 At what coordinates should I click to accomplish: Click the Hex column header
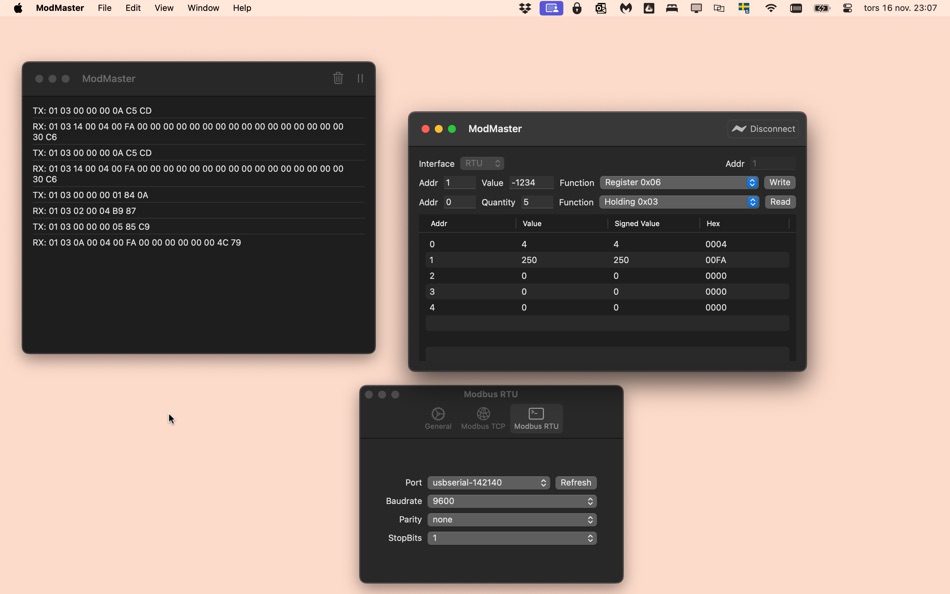click(713, 224)
